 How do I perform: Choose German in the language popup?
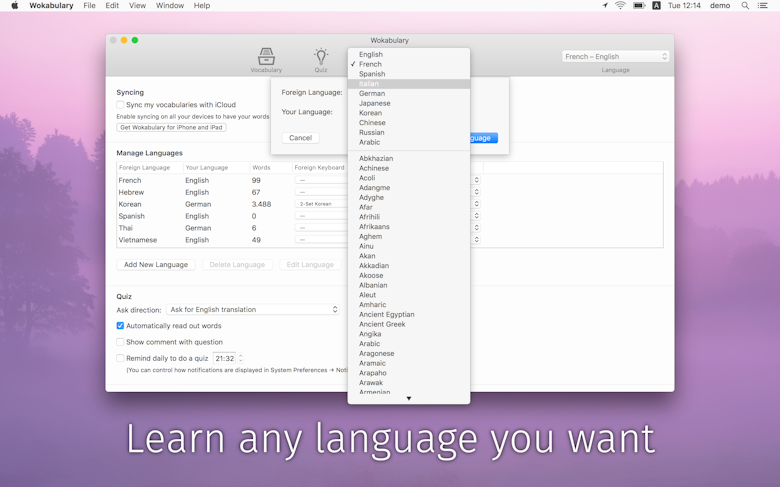tap(409, 94)
